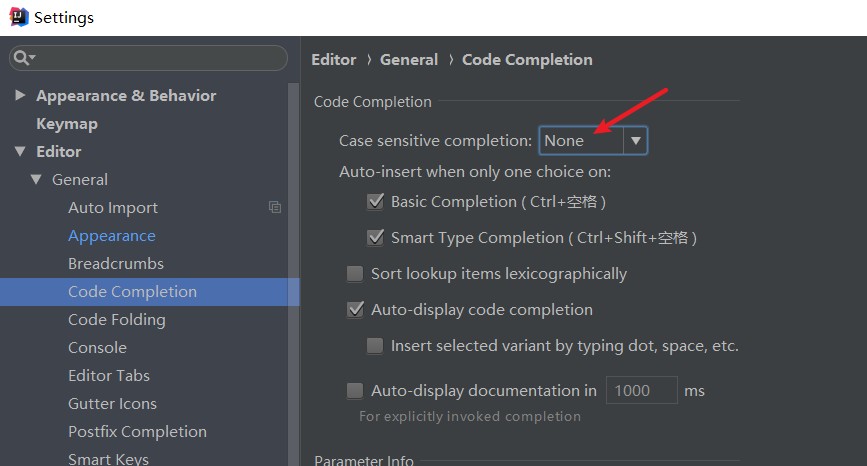Click the copy icon beside Auto Import

[x=275, y=207]
